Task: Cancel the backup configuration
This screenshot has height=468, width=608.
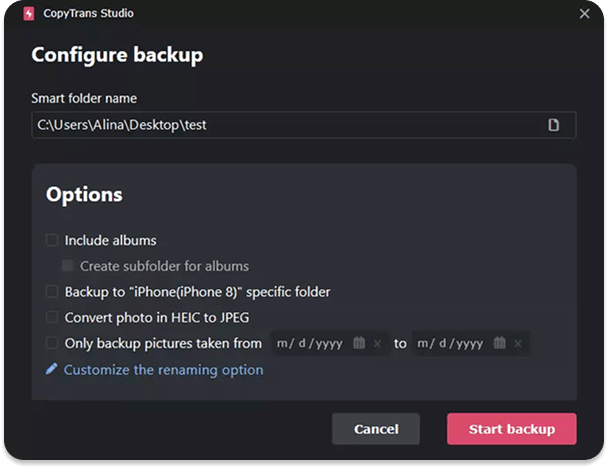Action: coord(376,429)
